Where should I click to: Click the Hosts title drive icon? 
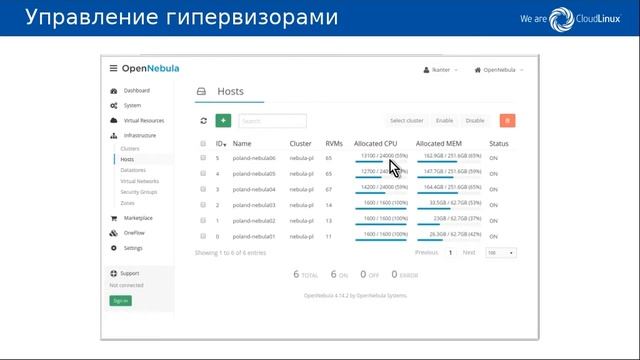click(201, 91)
